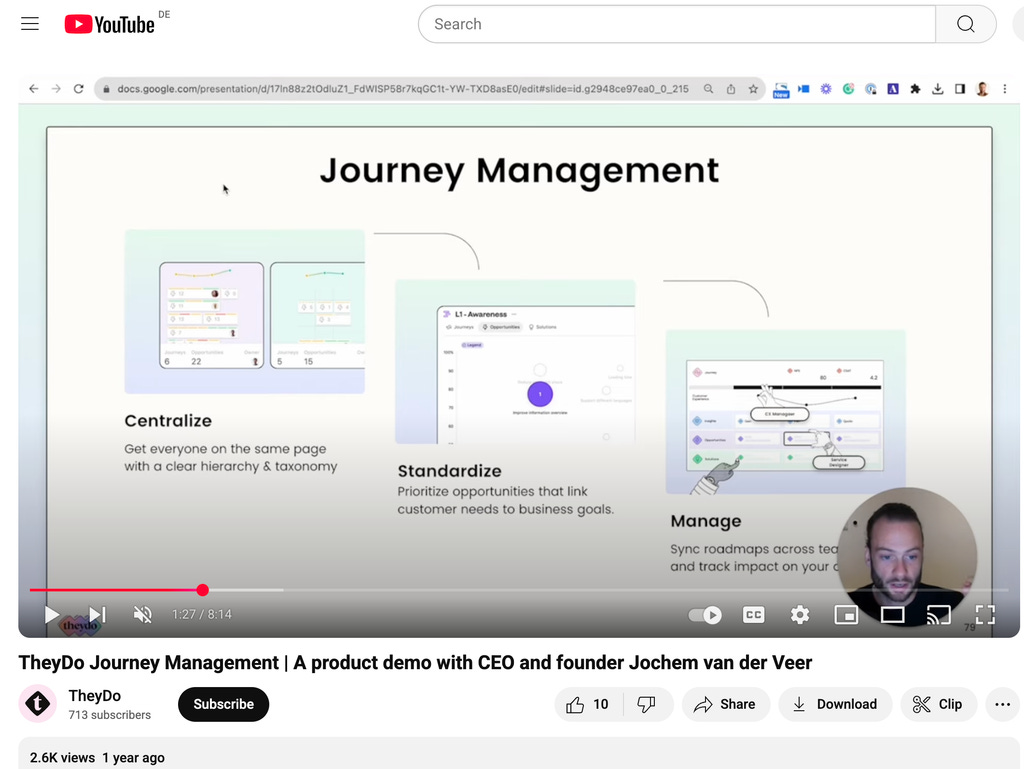1024x769 pixels.
Task: Open the YouTube hamburger guide menu
Action: 30,24
